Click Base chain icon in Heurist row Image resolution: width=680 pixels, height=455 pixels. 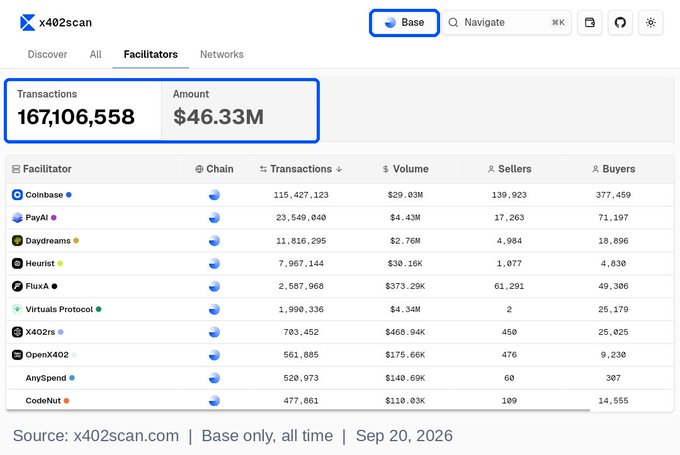214,263
